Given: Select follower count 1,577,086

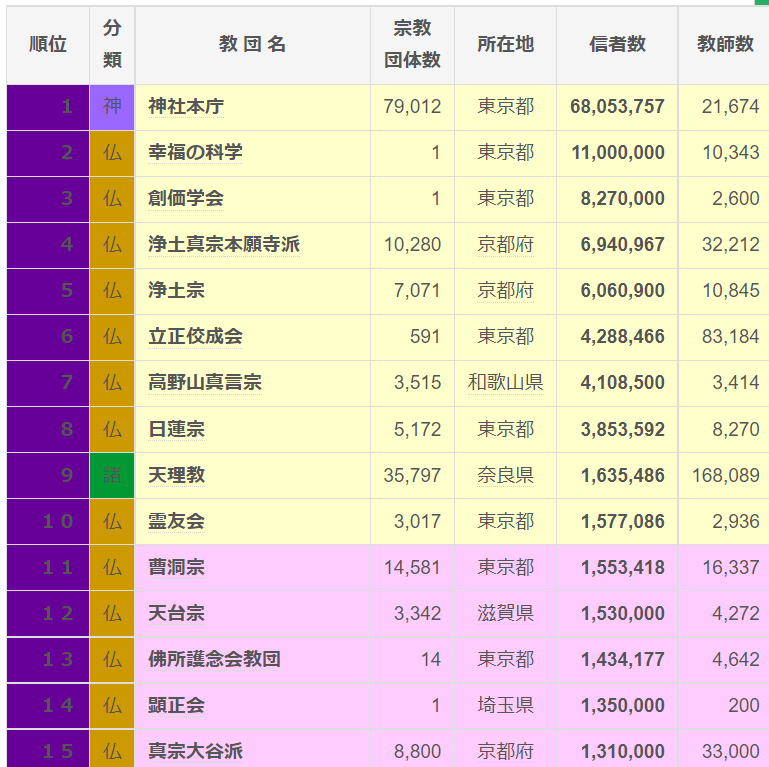Looking at the screenshot, I should coord(623,521).
